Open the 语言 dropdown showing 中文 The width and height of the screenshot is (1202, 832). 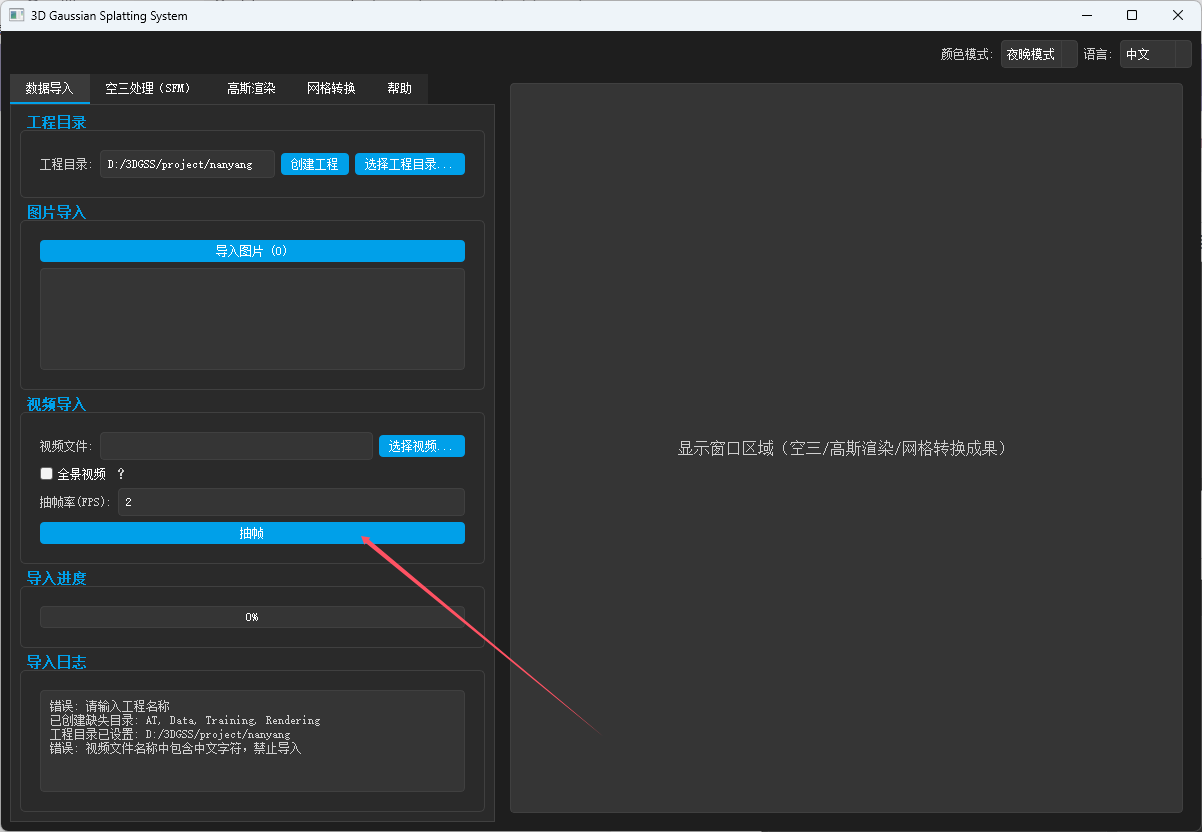pyautogui.click(x=1155, y=54)
